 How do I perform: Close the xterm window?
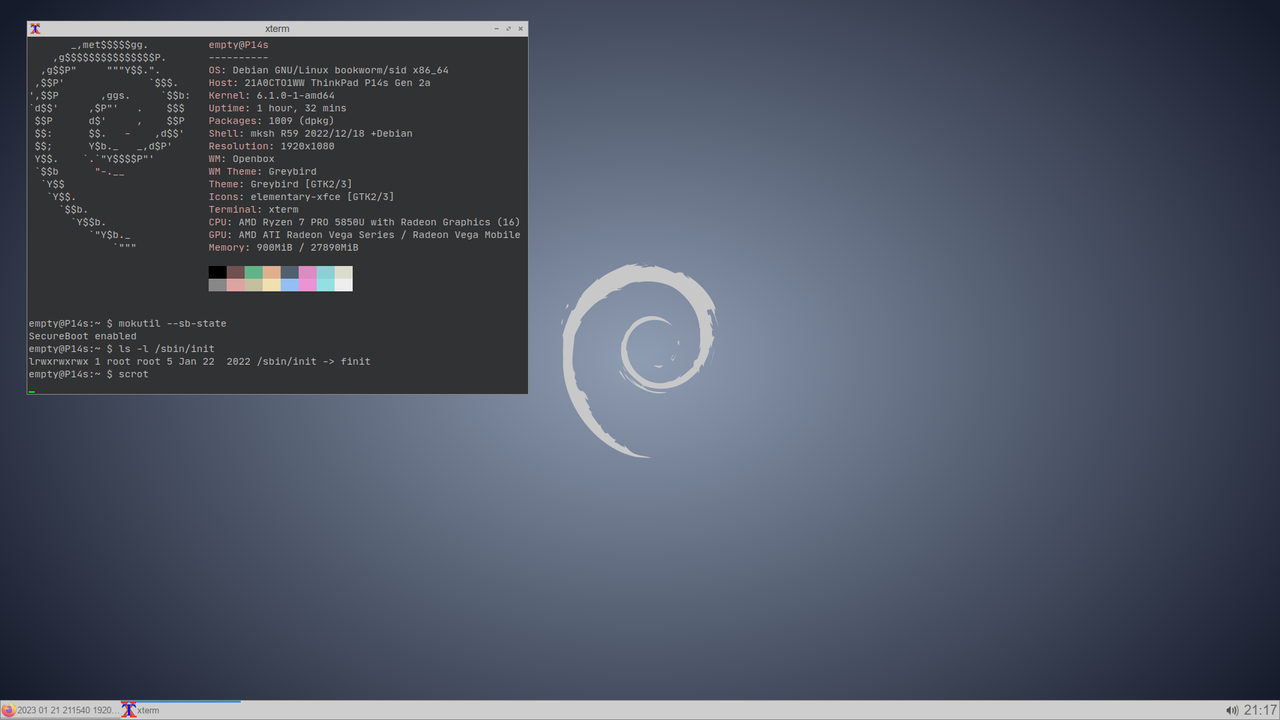tap(520, 29)
